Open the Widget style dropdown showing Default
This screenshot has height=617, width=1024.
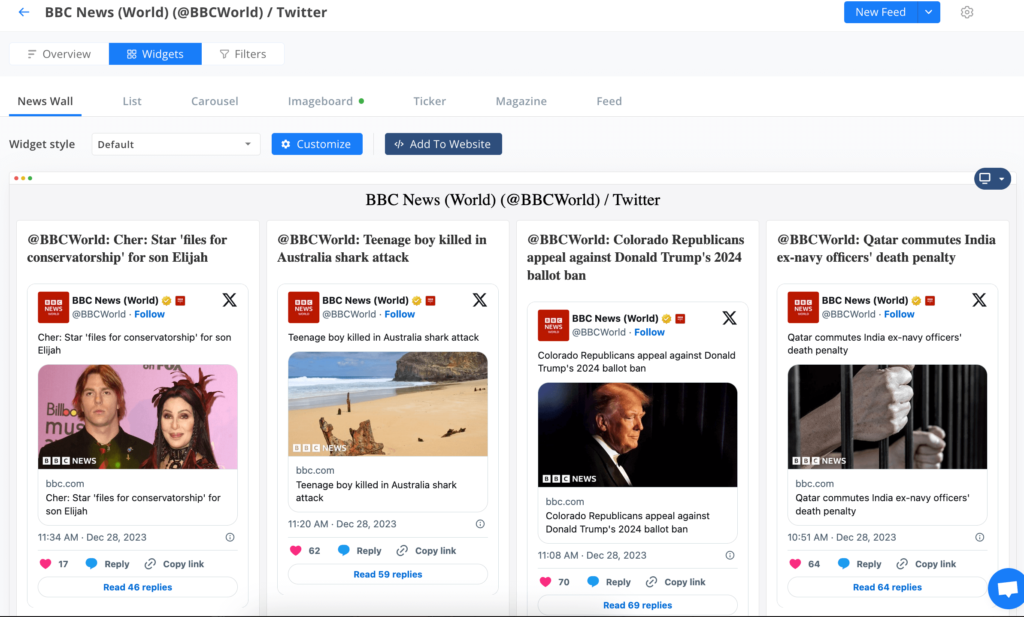click(x=175, y=143)
